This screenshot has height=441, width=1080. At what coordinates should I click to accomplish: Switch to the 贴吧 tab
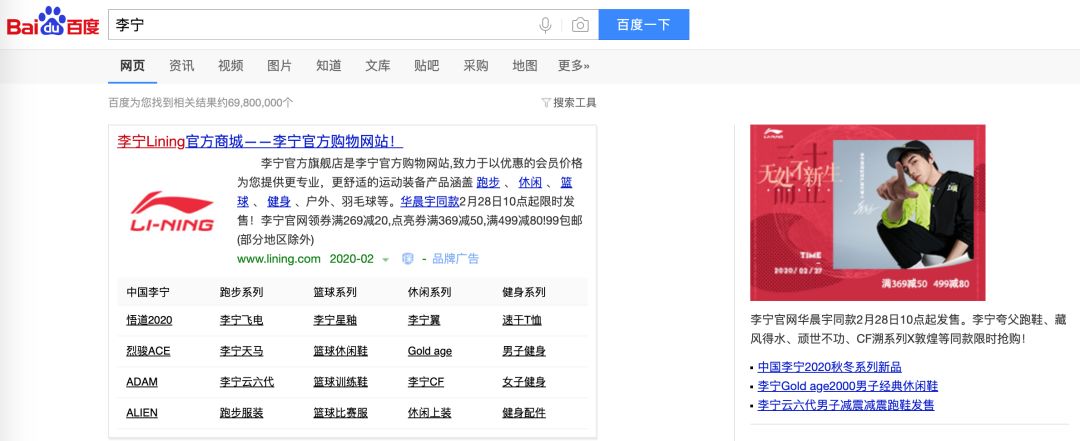426,66
